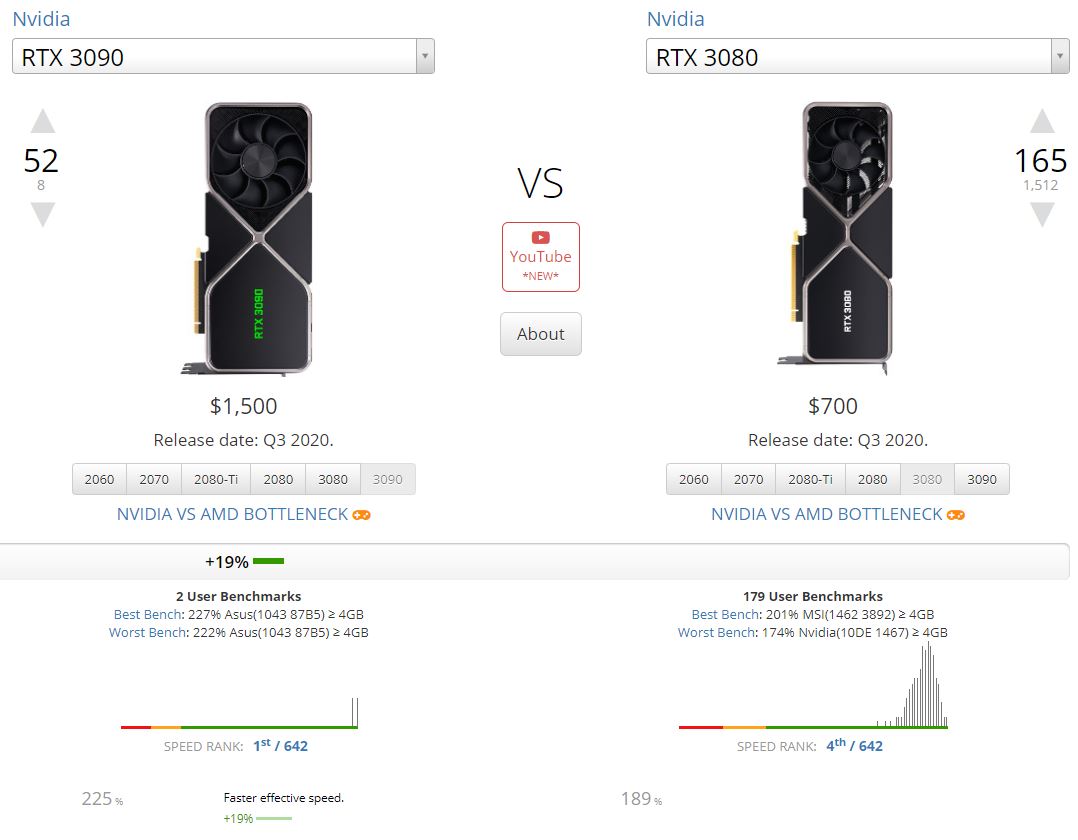Upvote the RTX 3080 card
1078x840 pixels.
1042,122
